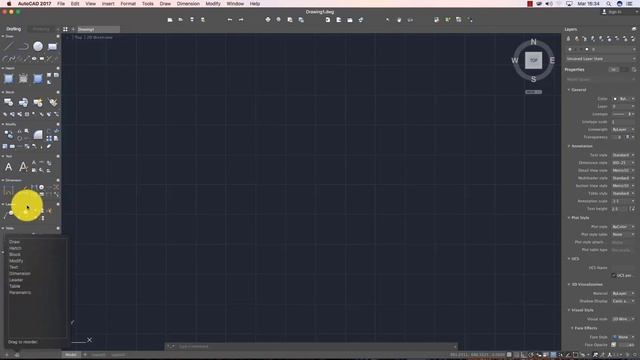Create a new drawing from toolbar

170,20
